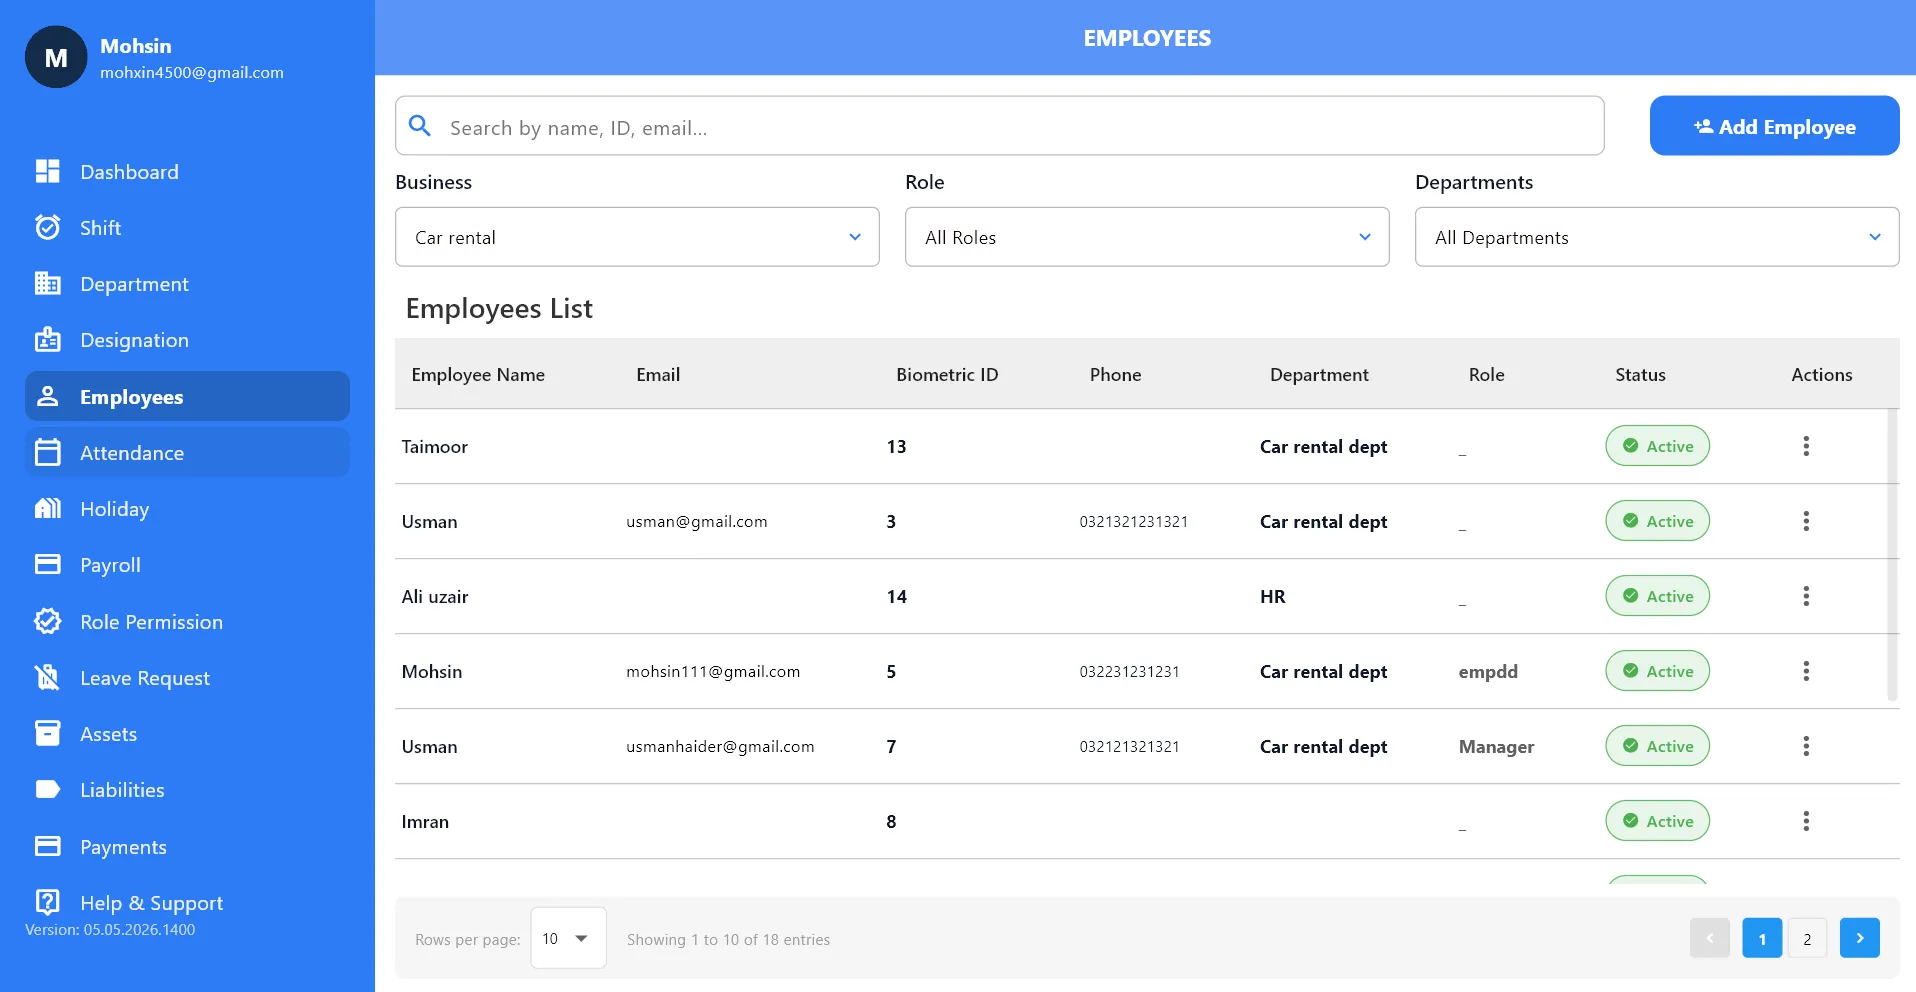
Task: Open the All Roles dropdown
Action: (x=1147, y=237)
